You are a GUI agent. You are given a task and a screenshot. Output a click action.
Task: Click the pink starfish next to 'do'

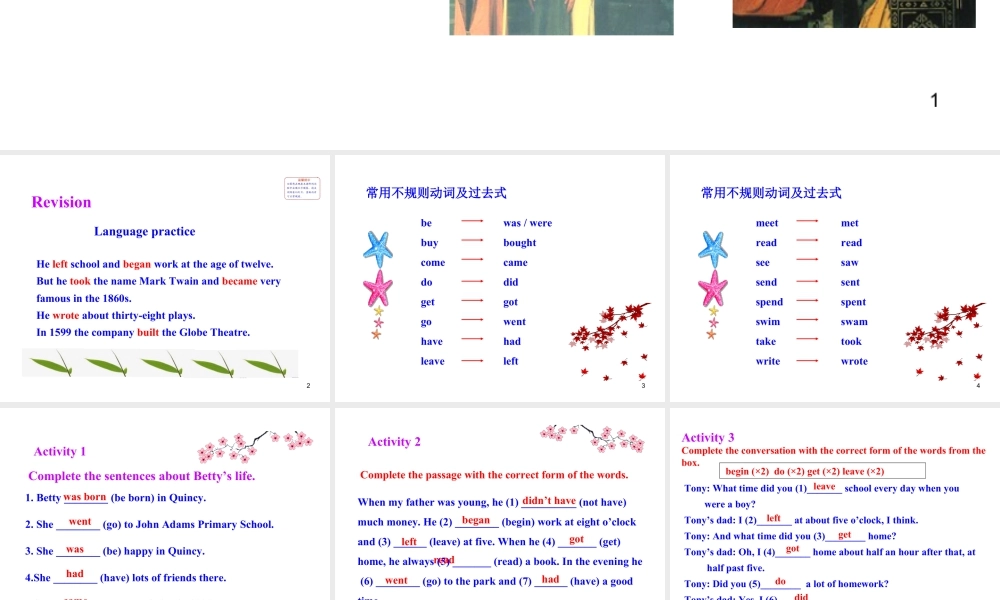[x=378, y=288]
